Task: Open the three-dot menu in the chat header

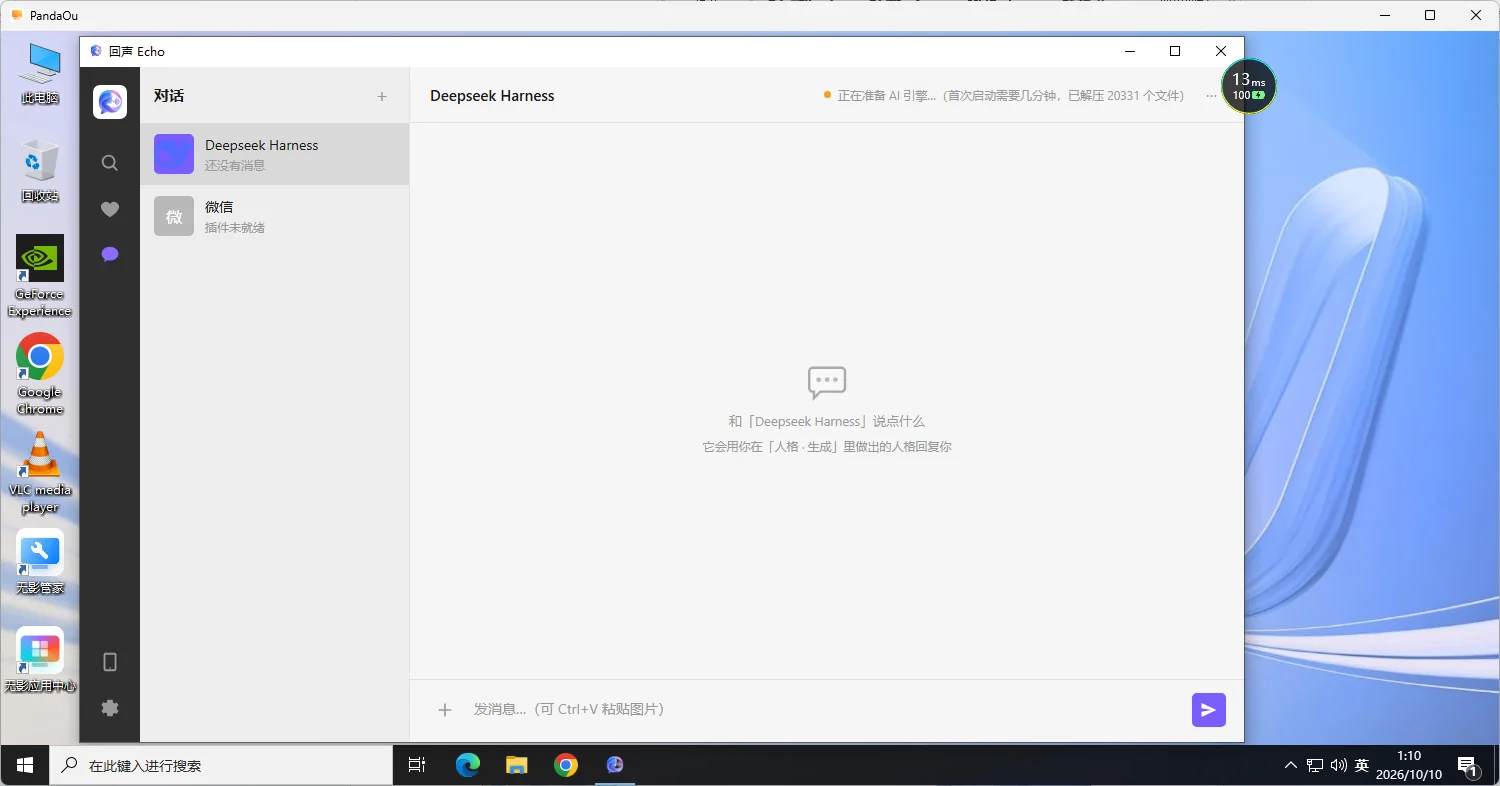Action: pos(1211,96)
